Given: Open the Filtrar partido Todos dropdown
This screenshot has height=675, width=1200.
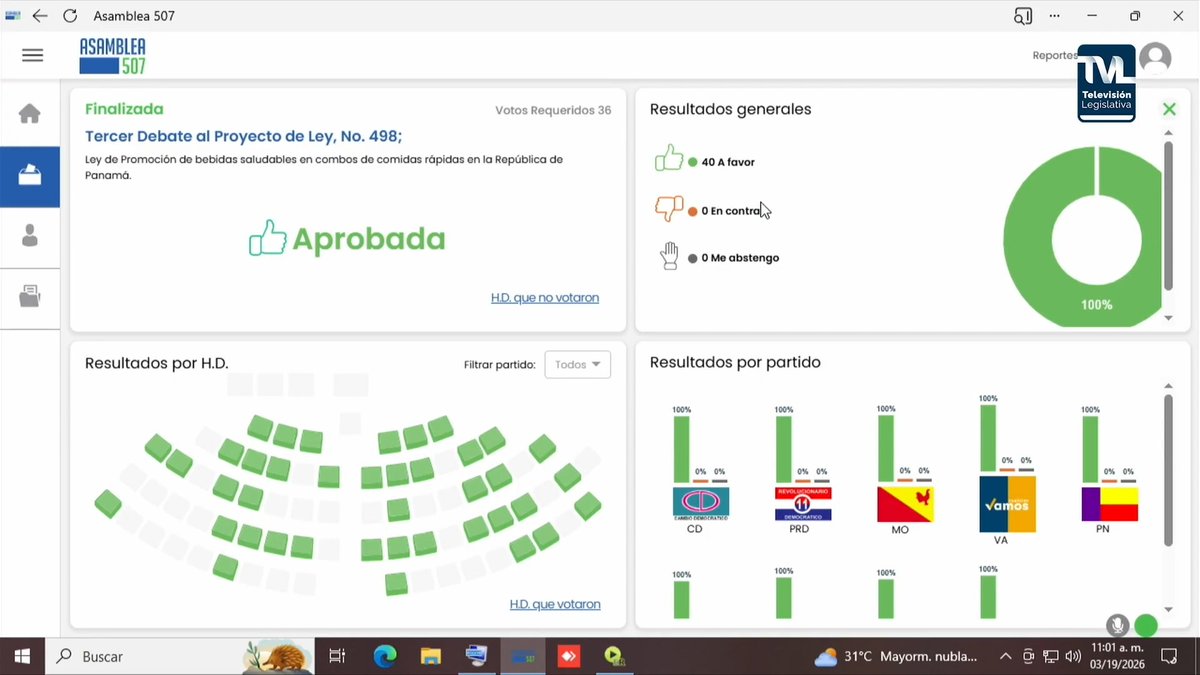Looking at the screenshot, I should (577, 364).
